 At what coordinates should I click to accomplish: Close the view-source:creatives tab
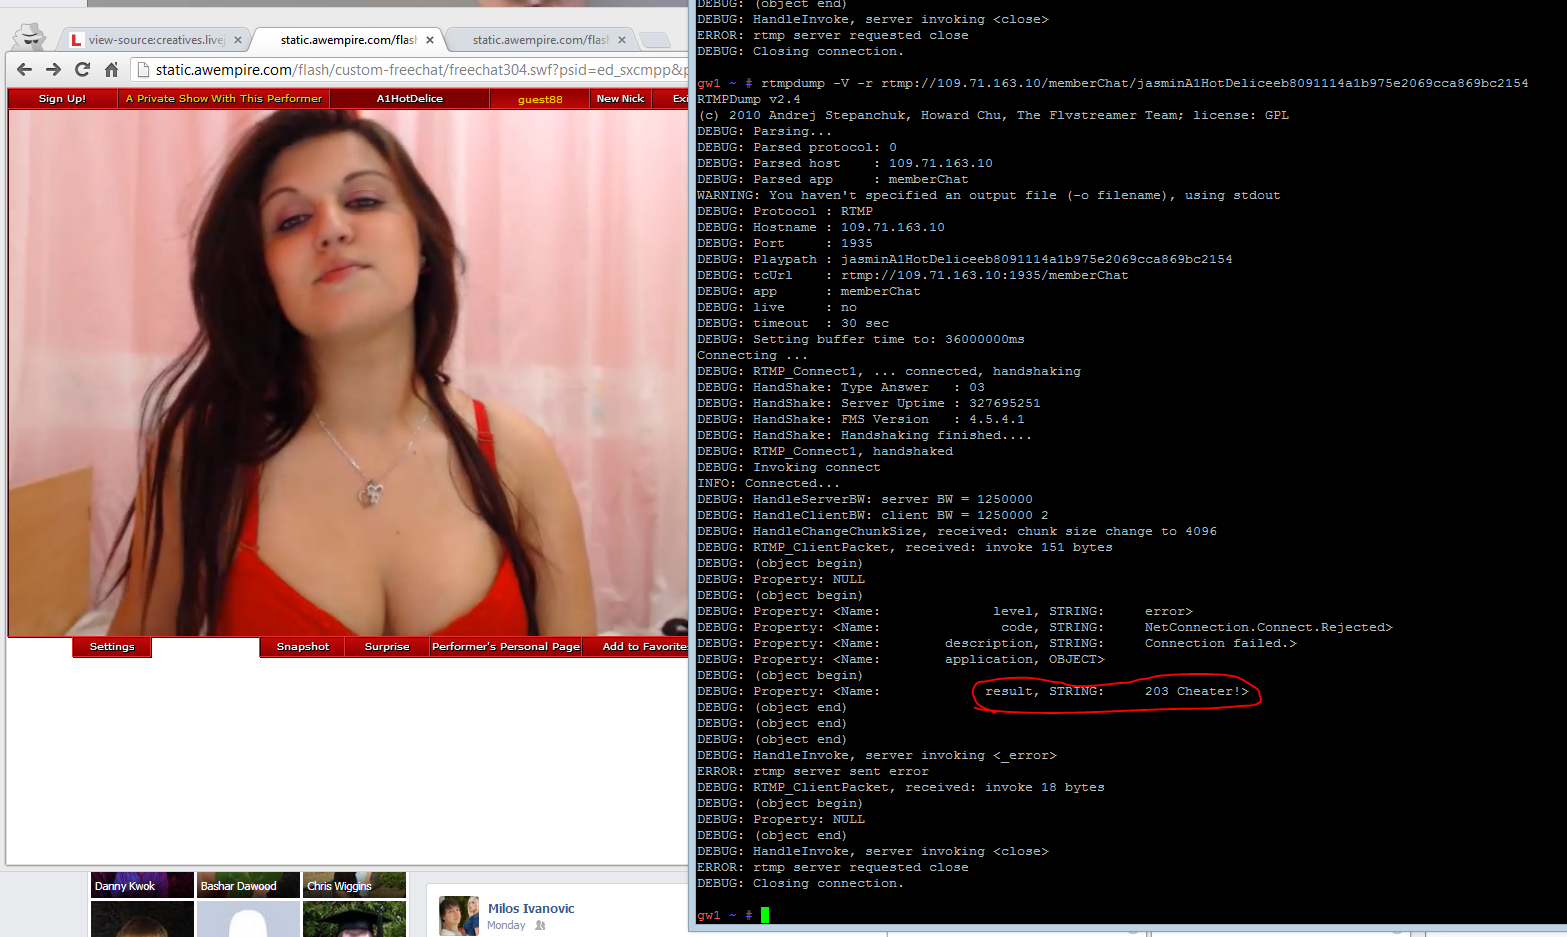[x=238, y=40]
